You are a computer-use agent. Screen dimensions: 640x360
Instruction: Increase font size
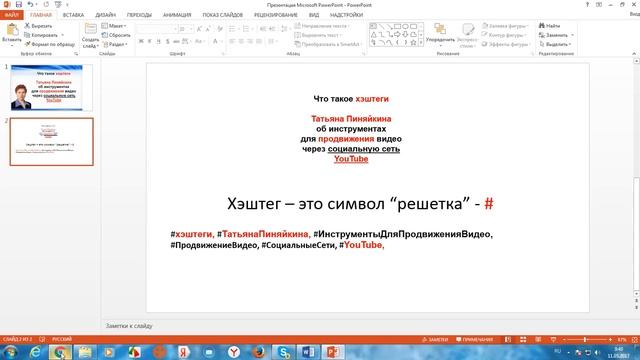(x=199, y=29)
